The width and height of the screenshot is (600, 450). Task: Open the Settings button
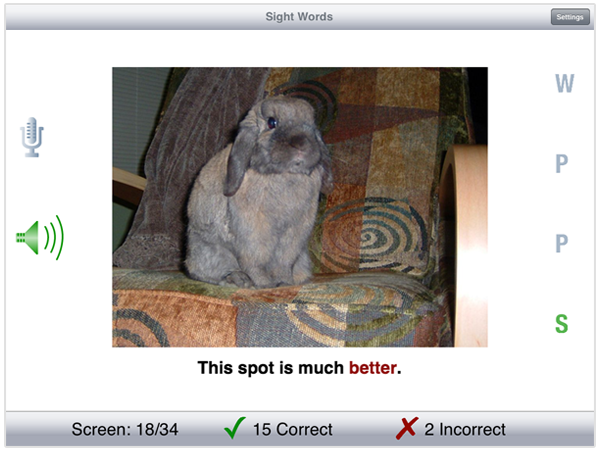[570, 17]
